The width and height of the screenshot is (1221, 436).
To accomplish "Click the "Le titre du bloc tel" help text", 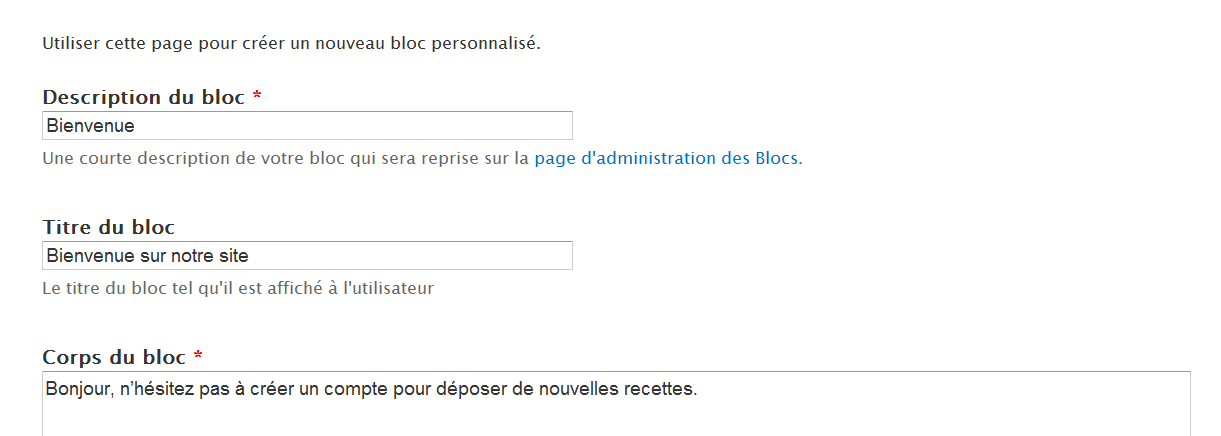I will [x=238, y=289].
